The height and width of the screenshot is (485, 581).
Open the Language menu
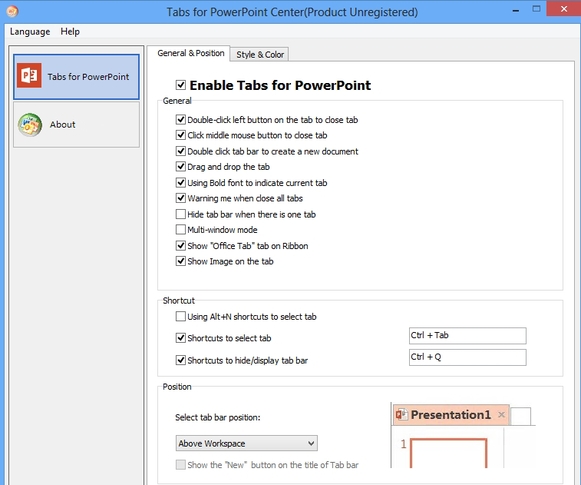(x=30, y=31)
